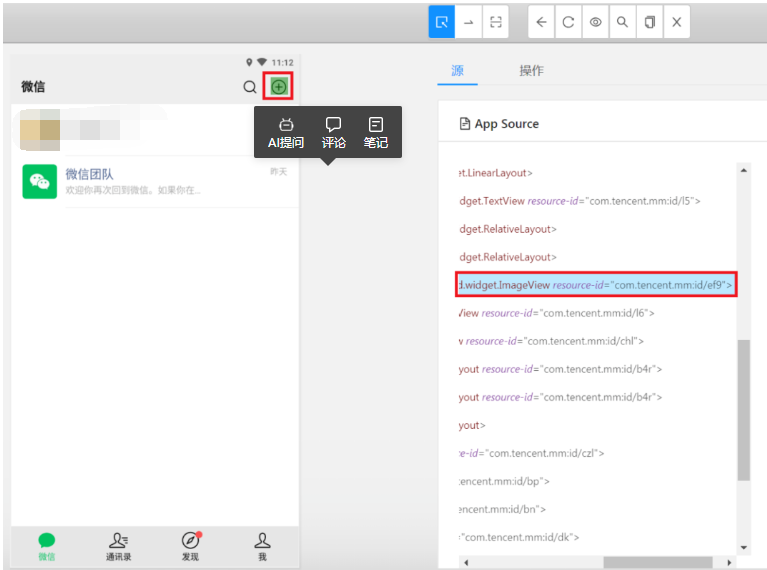
Task: Select source node with id l6
Action: point(557,313)
